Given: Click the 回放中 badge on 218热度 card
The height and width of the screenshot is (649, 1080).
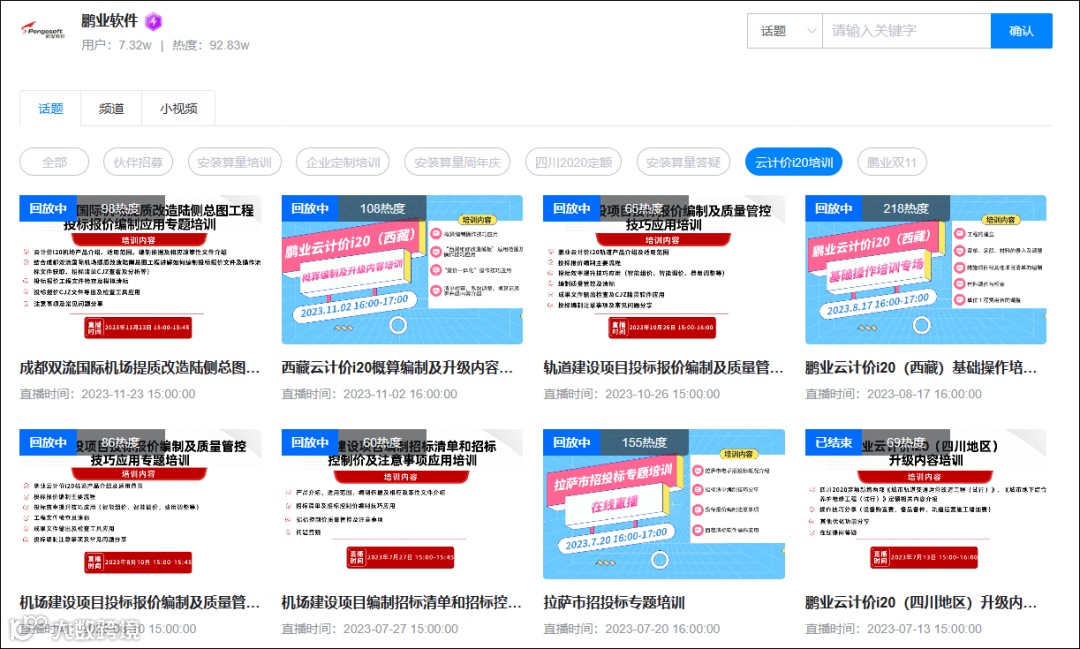Looking at the screenshot, I should coord(833,208).
